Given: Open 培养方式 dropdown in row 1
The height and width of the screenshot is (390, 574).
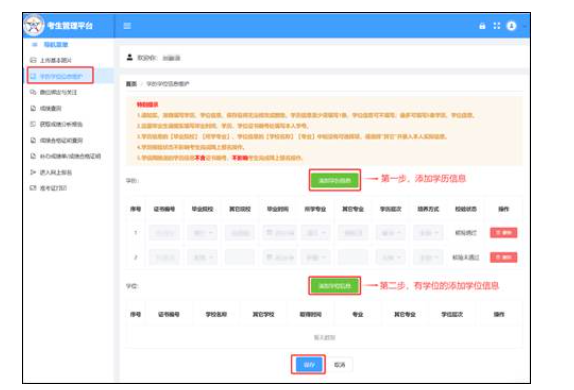Looking at the screenshot, I should [x=428, y=233].
